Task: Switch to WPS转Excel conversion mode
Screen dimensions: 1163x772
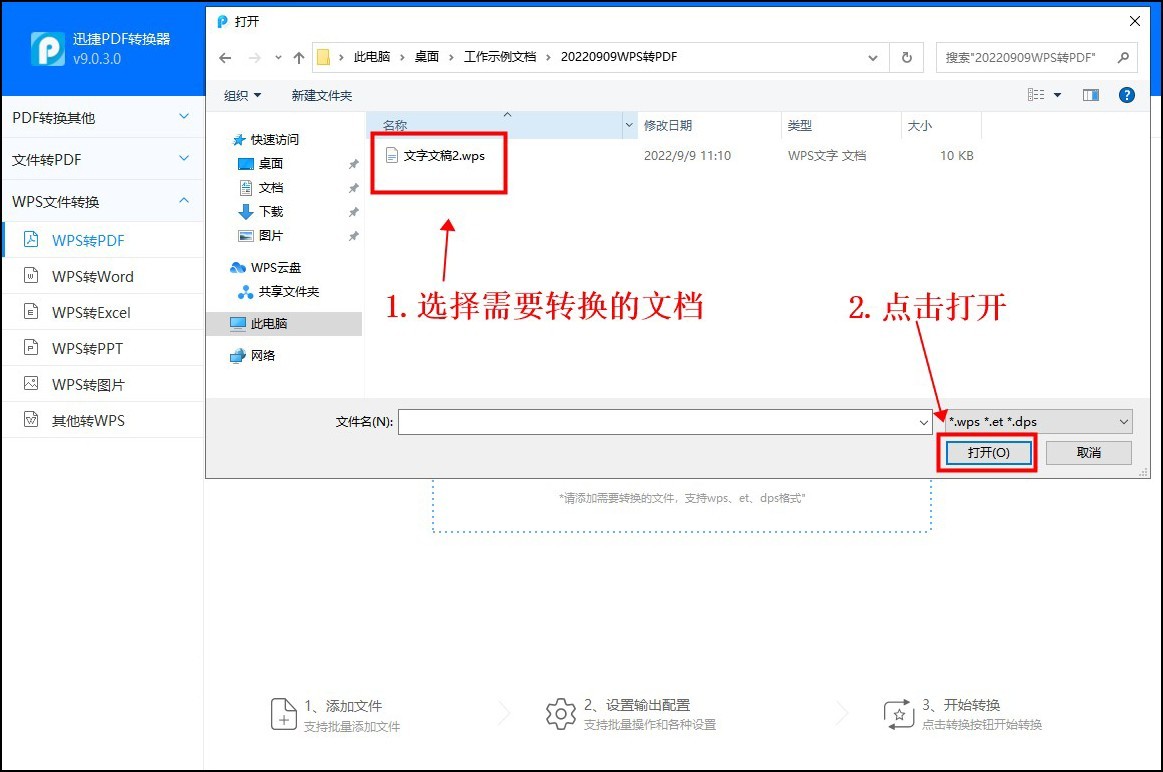Action: 93,312
